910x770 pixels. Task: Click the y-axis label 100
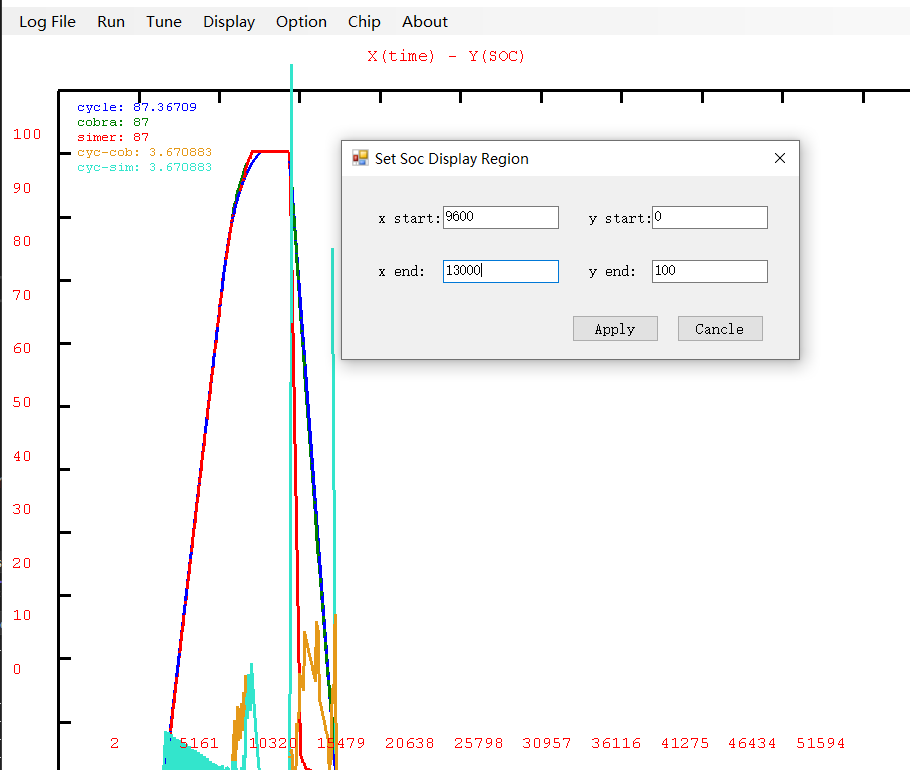click(27, 134)
